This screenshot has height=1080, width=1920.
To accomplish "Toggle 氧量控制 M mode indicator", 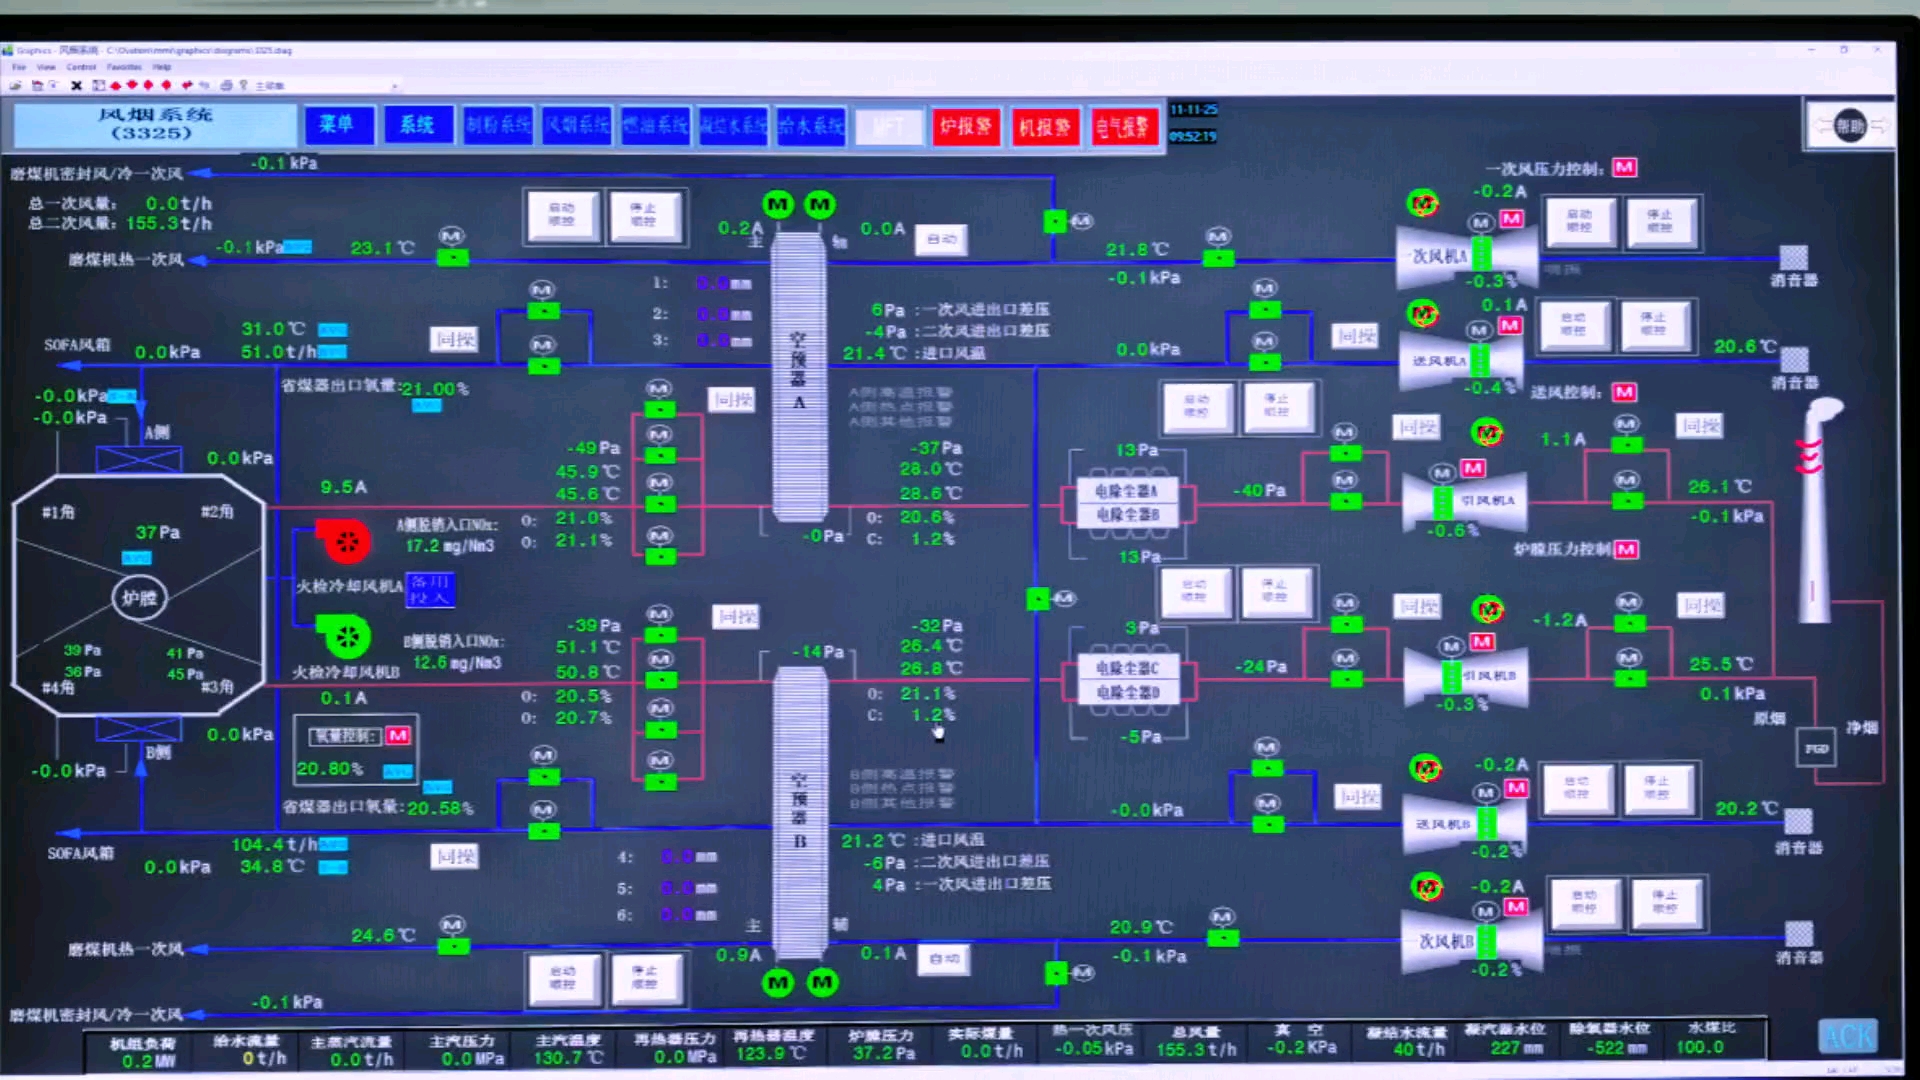I will tap(398, 736).
